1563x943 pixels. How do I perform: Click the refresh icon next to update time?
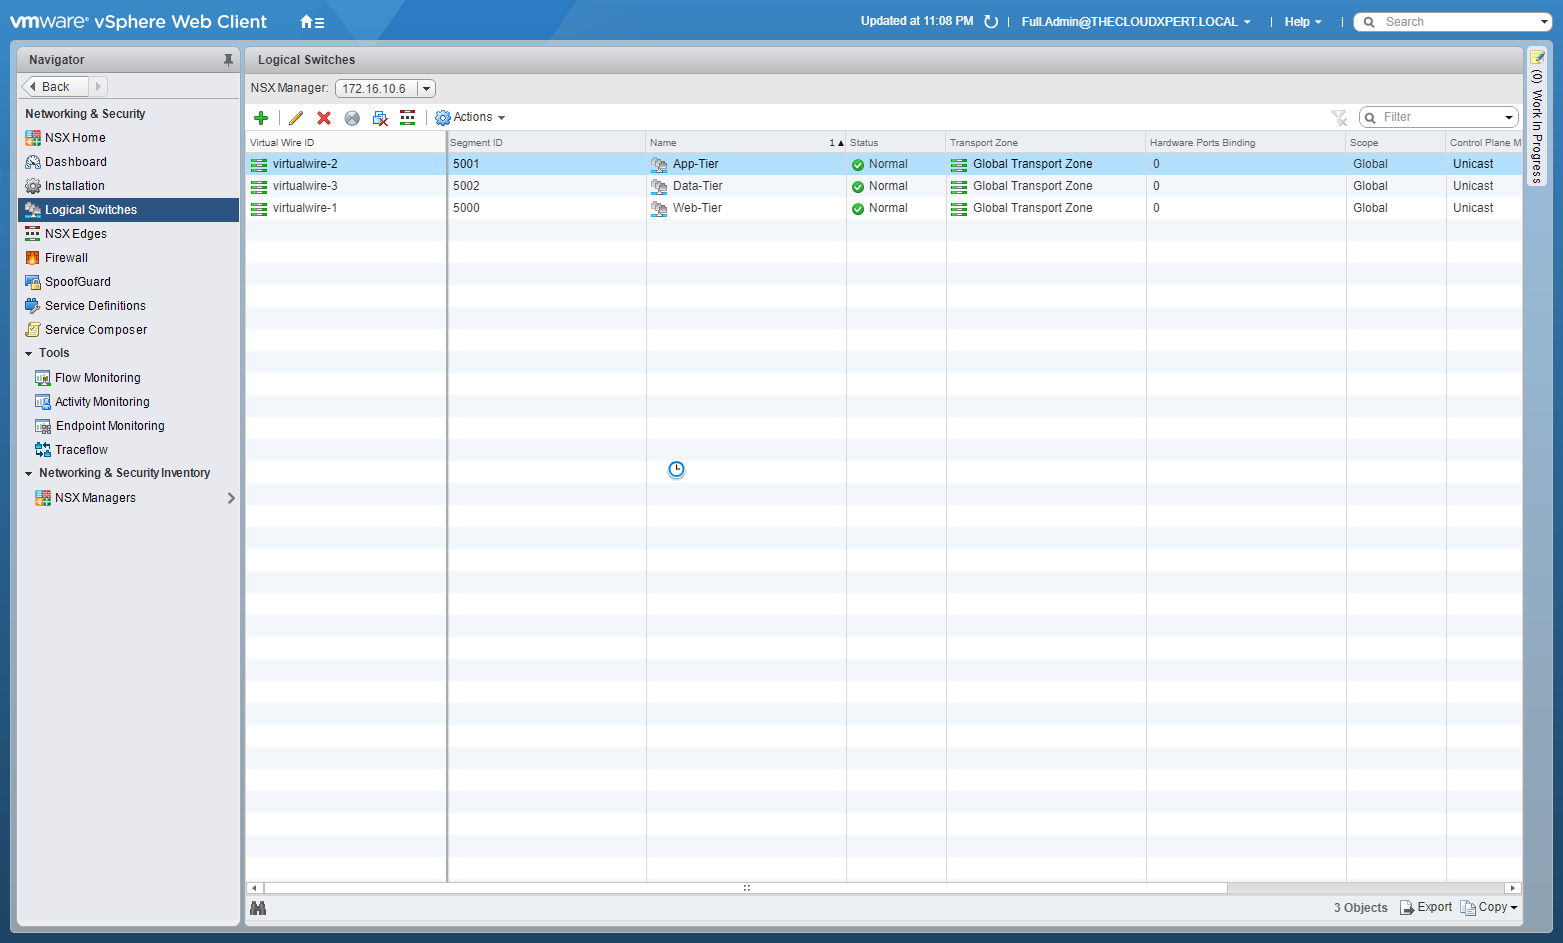pos(991,22)
